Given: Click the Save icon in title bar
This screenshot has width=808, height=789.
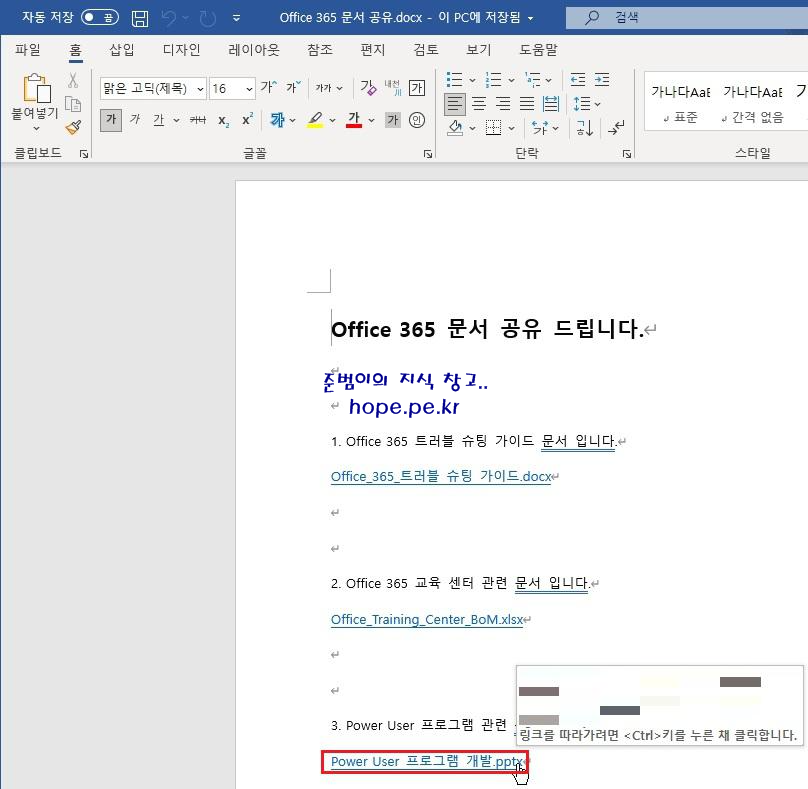Looking at the screenshot, I should pos(140,18).
